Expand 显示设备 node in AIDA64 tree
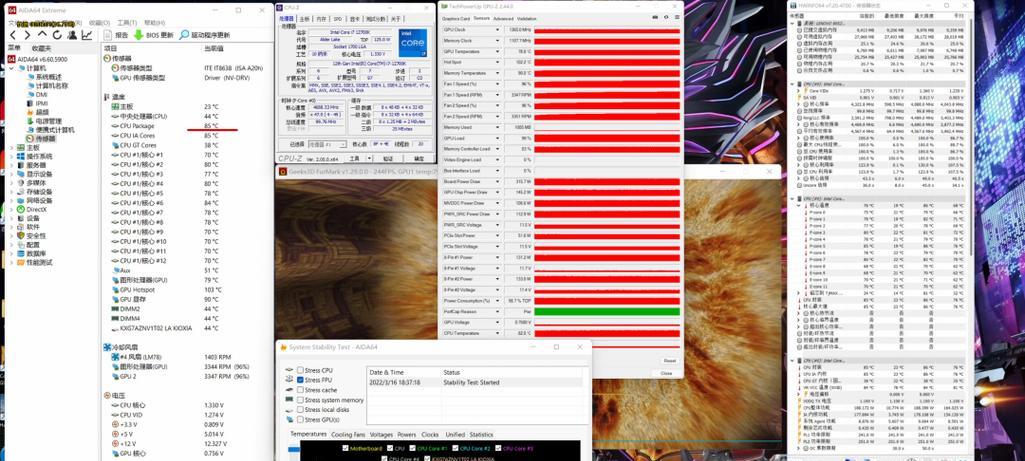Screen dimensions: 1025x461 pyautogui.click(x=11, y=174)
